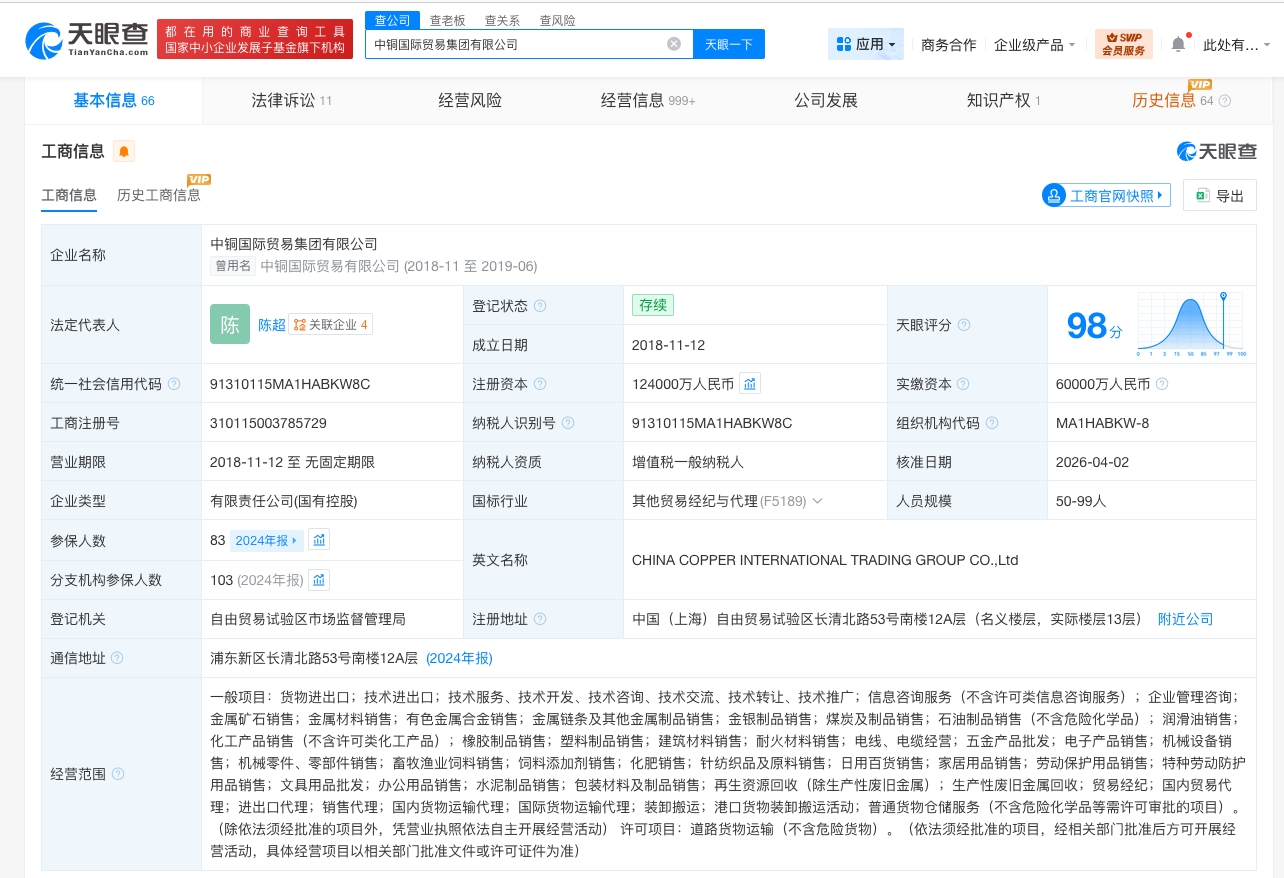Clear the company search box with ✕ icon
This screenshot has height=878, width=1284.
674,43
